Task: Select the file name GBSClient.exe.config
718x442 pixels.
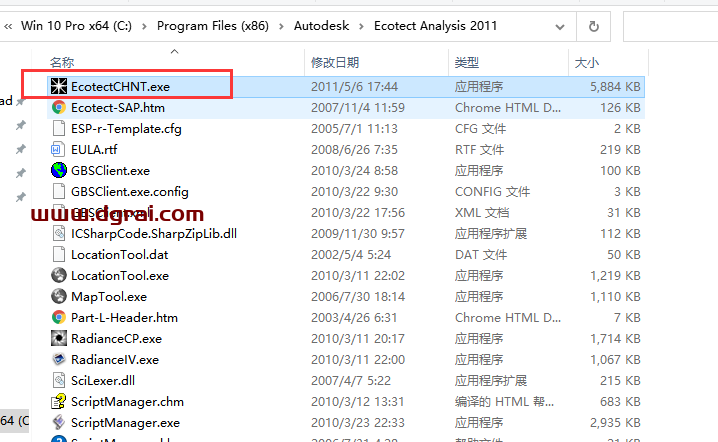Action: [130, 192]
